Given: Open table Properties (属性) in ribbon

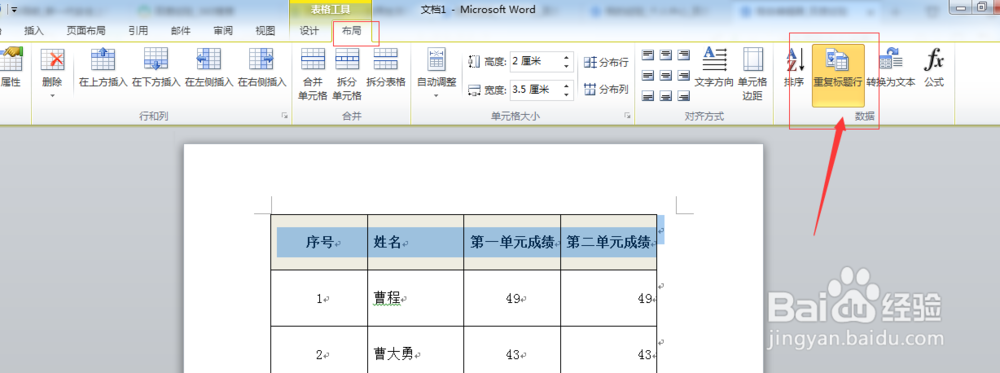Looking at the screenshot, I should click(10, 67).
